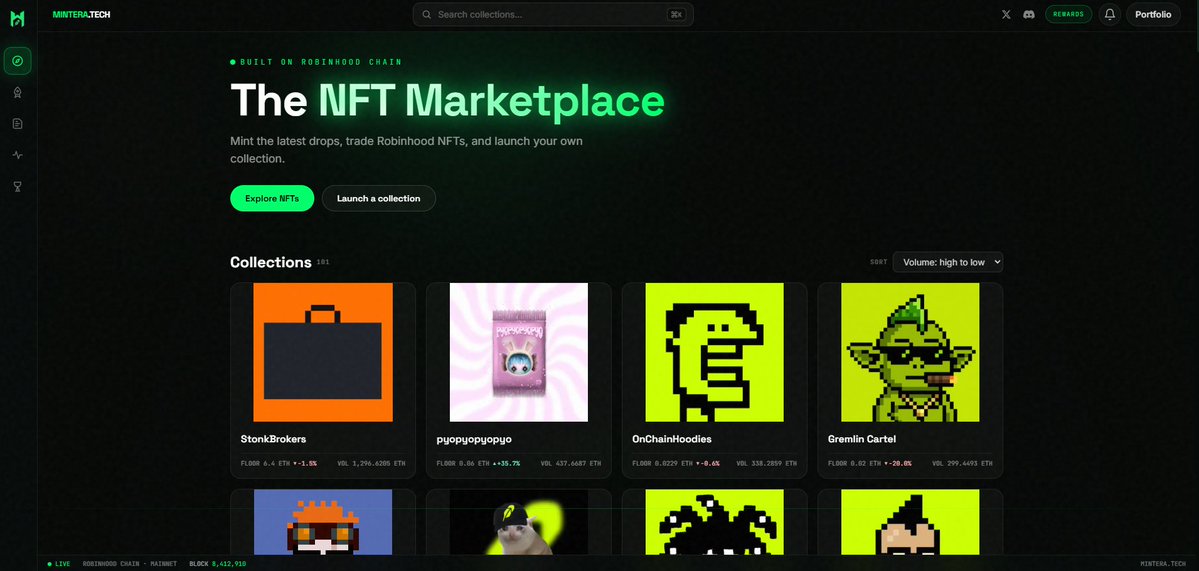Open the Discord link icon
The width and height of the screenshot is (1199, 571).
tap(1028, 15)
